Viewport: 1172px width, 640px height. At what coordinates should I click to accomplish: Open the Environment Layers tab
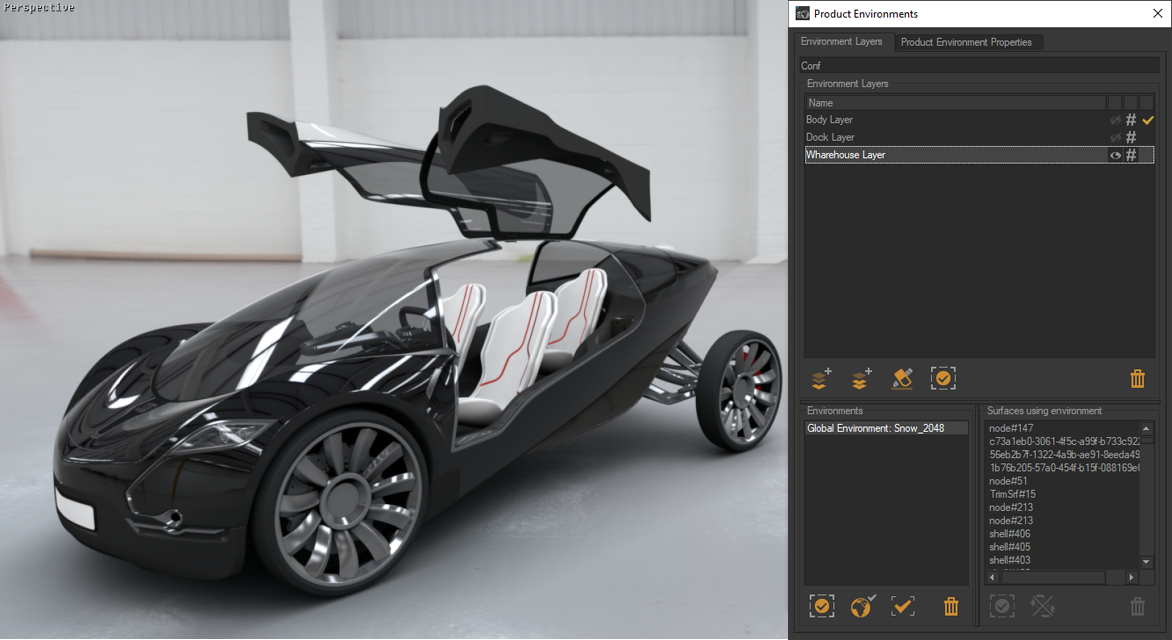tap(841, 42)
